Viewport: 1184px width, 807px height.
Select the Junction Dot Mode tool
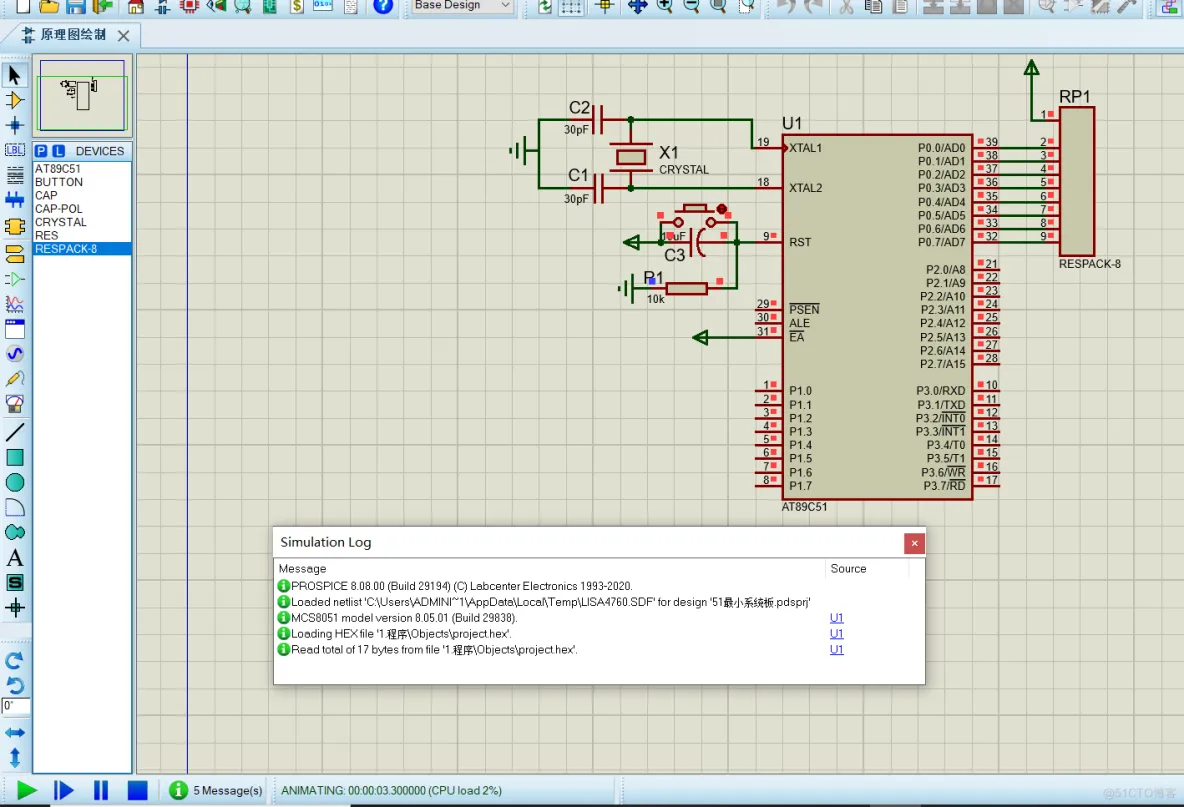click(x=14, y=125)
